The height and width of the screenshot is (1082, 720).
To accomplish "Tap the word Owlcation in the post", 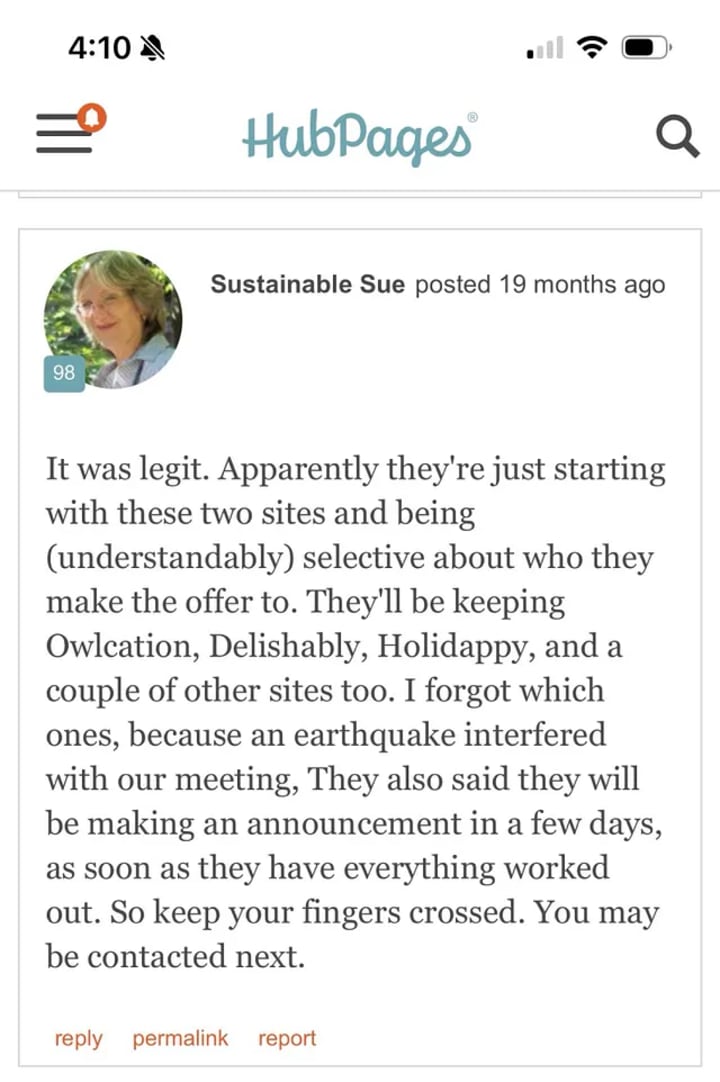I will coord(122,647).
